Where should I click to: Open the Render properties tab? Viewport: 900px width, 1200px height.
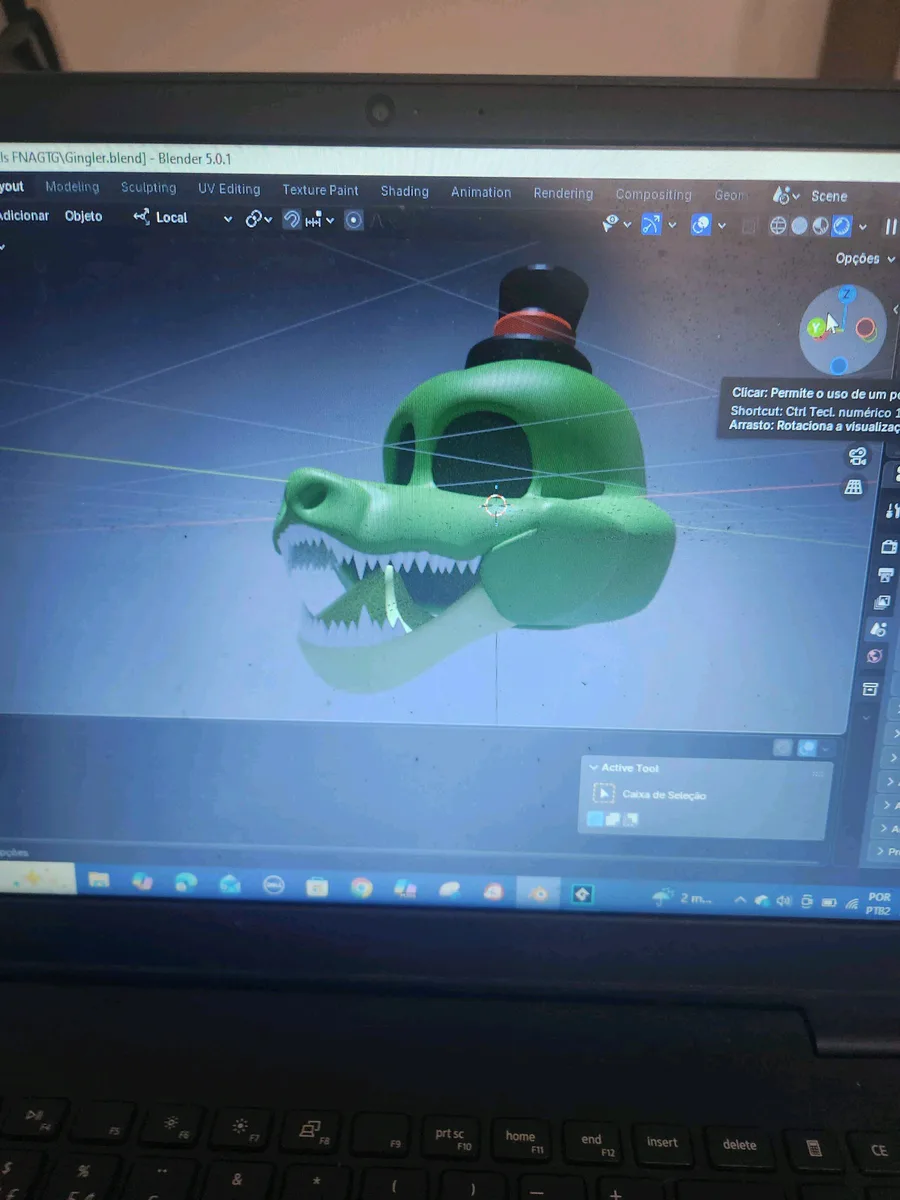(889, 547)
